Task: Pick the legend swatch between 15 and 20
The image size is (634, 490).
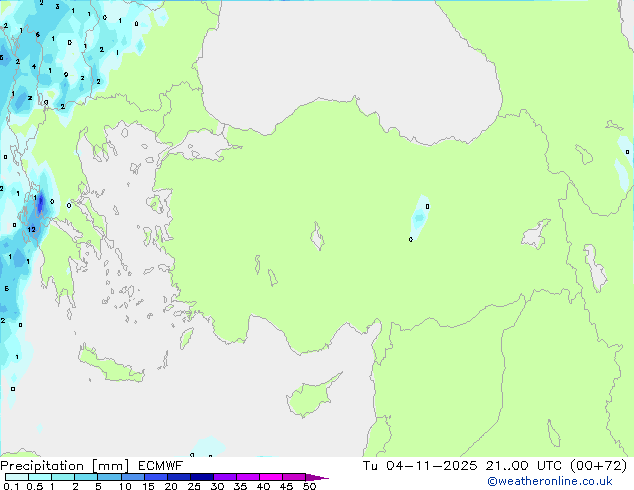Action: point(156,477)
